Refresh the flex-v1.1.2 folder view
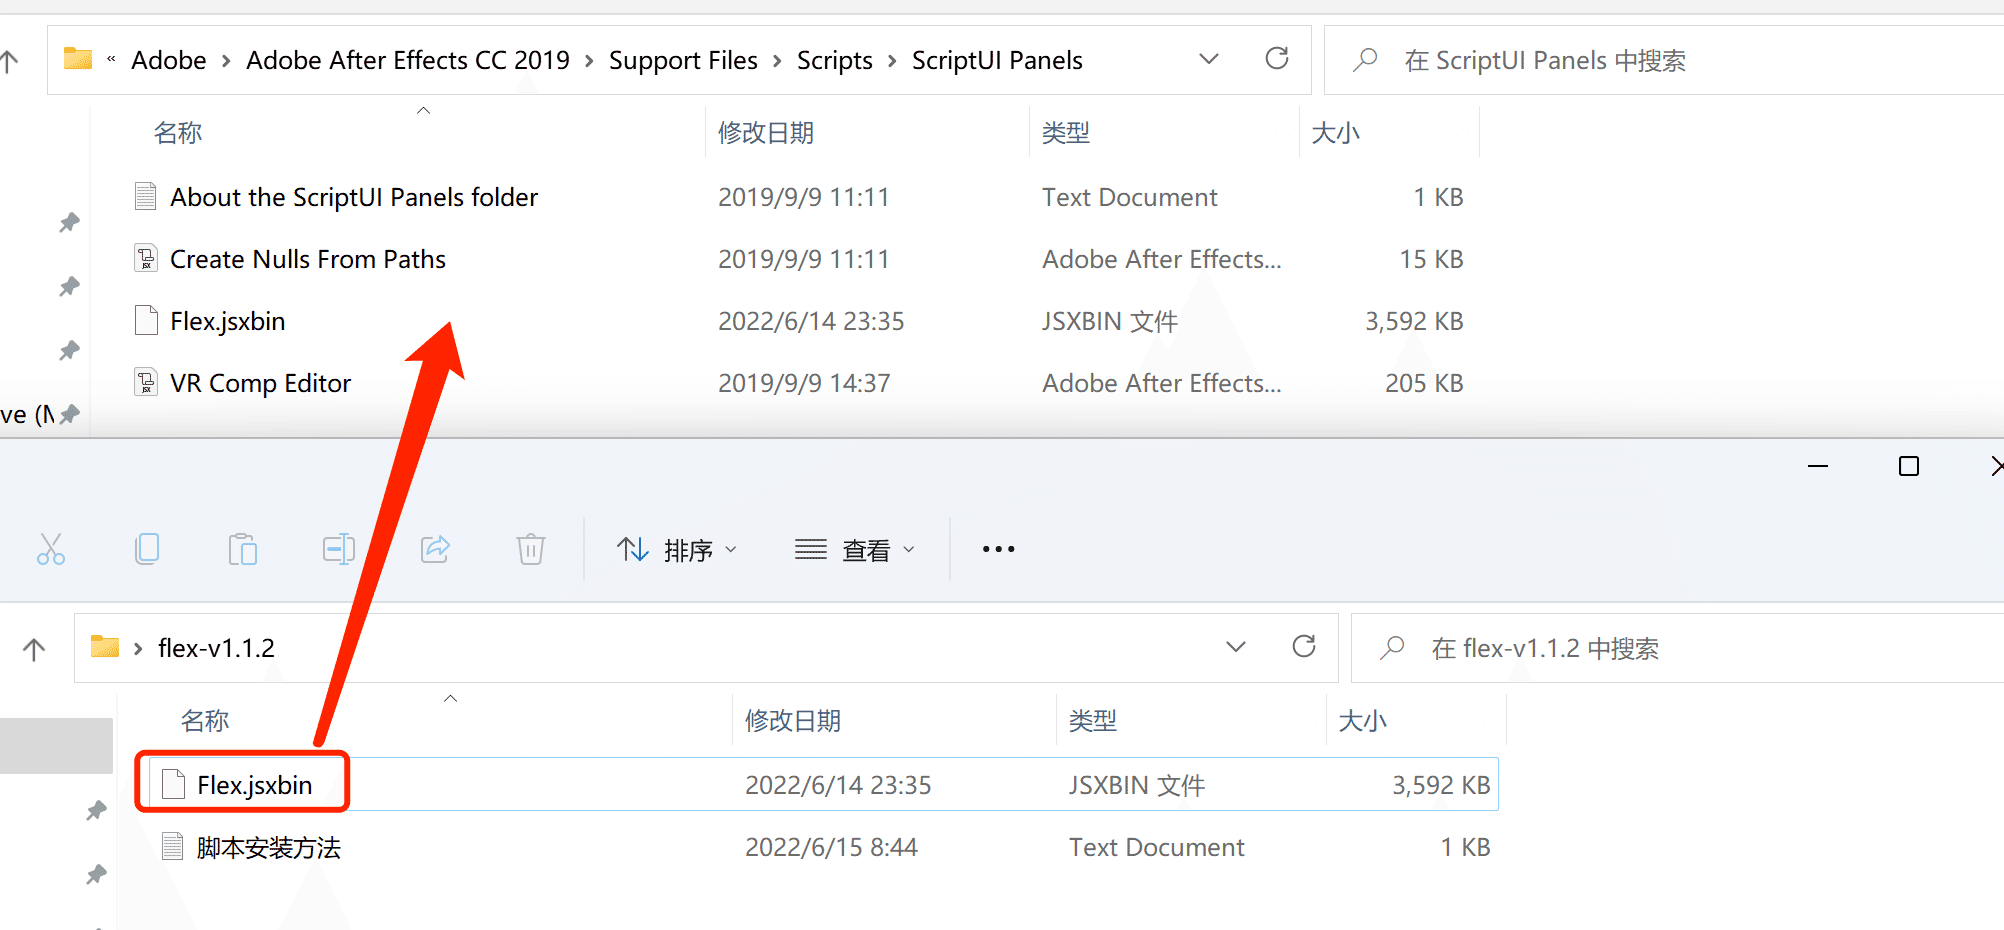 tap(1304, 647)
